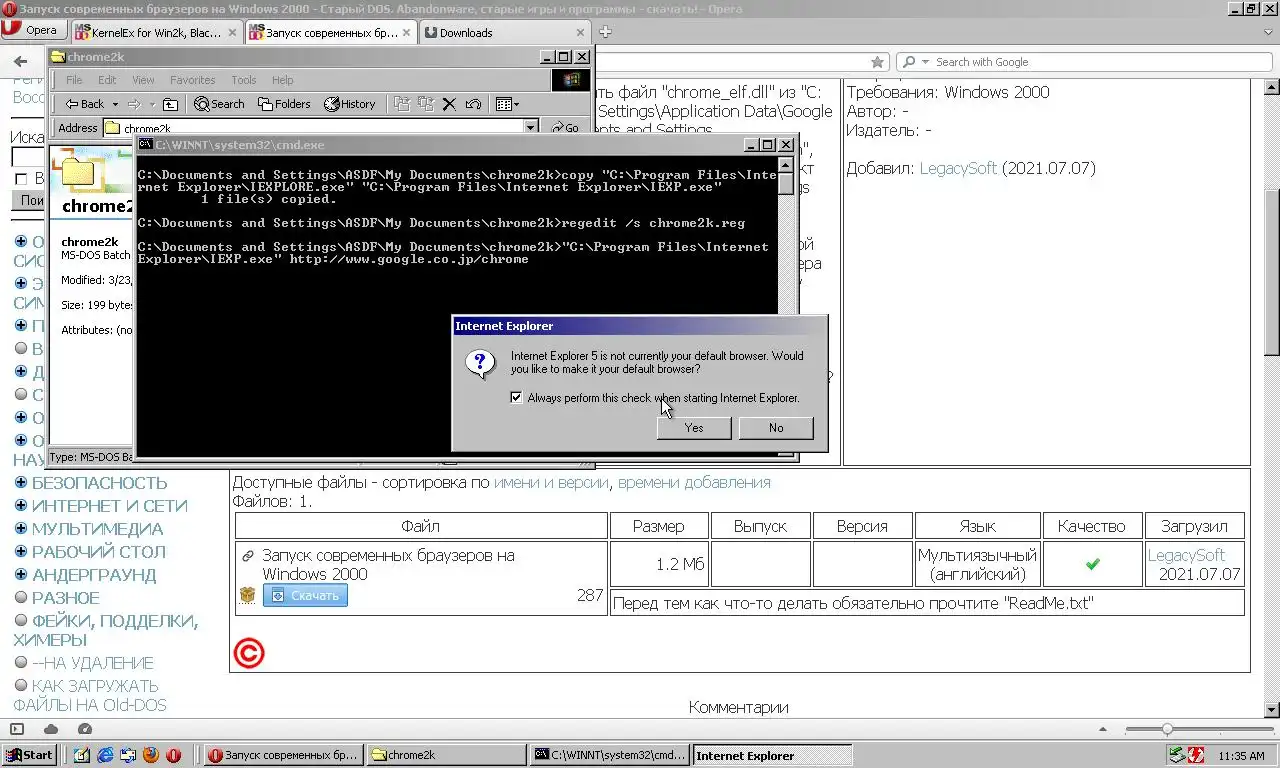1280x768 pixels.
Task: Click the LegacySoft uploader link in table
Action: point(1186,555)
